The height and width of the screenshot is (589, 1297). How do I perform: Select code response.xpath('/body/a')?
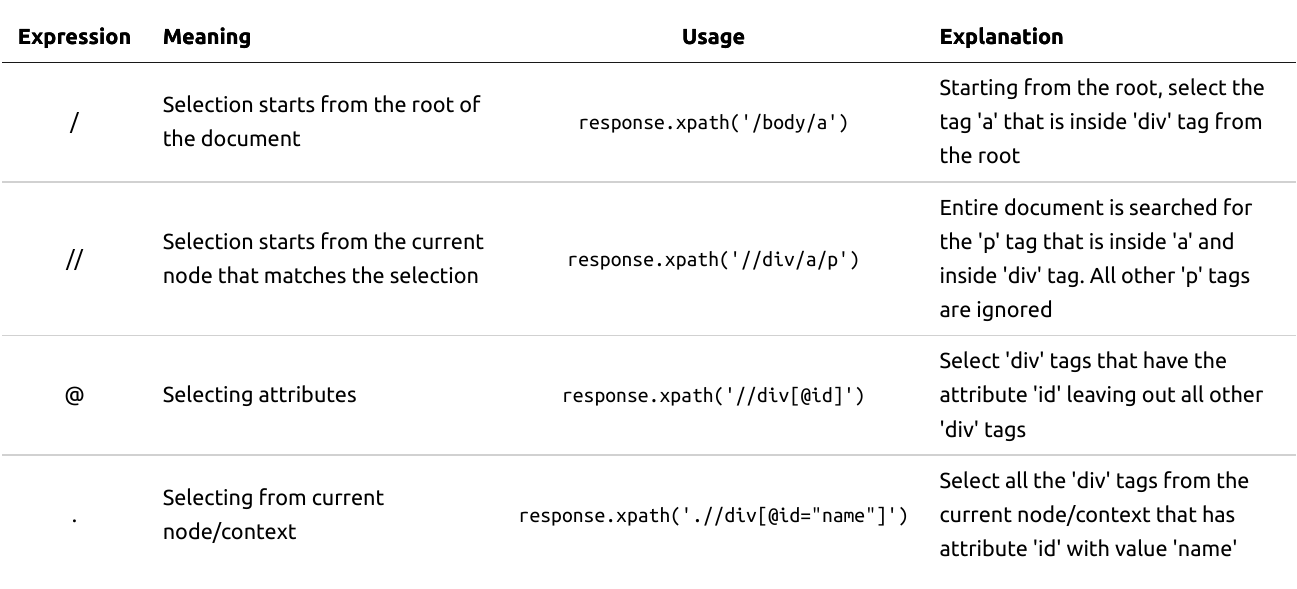(x=713, y=123)
